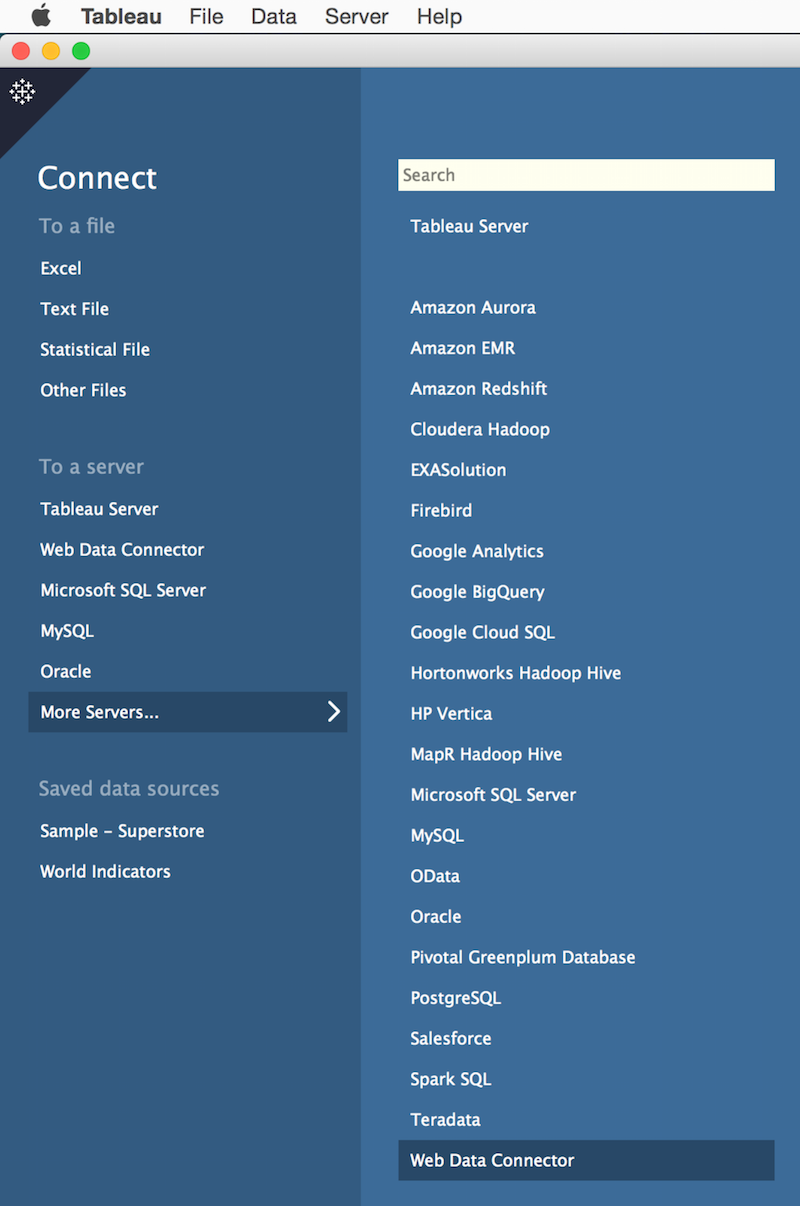Open the File menu
800x1206 pixels.
pos(206,16)
